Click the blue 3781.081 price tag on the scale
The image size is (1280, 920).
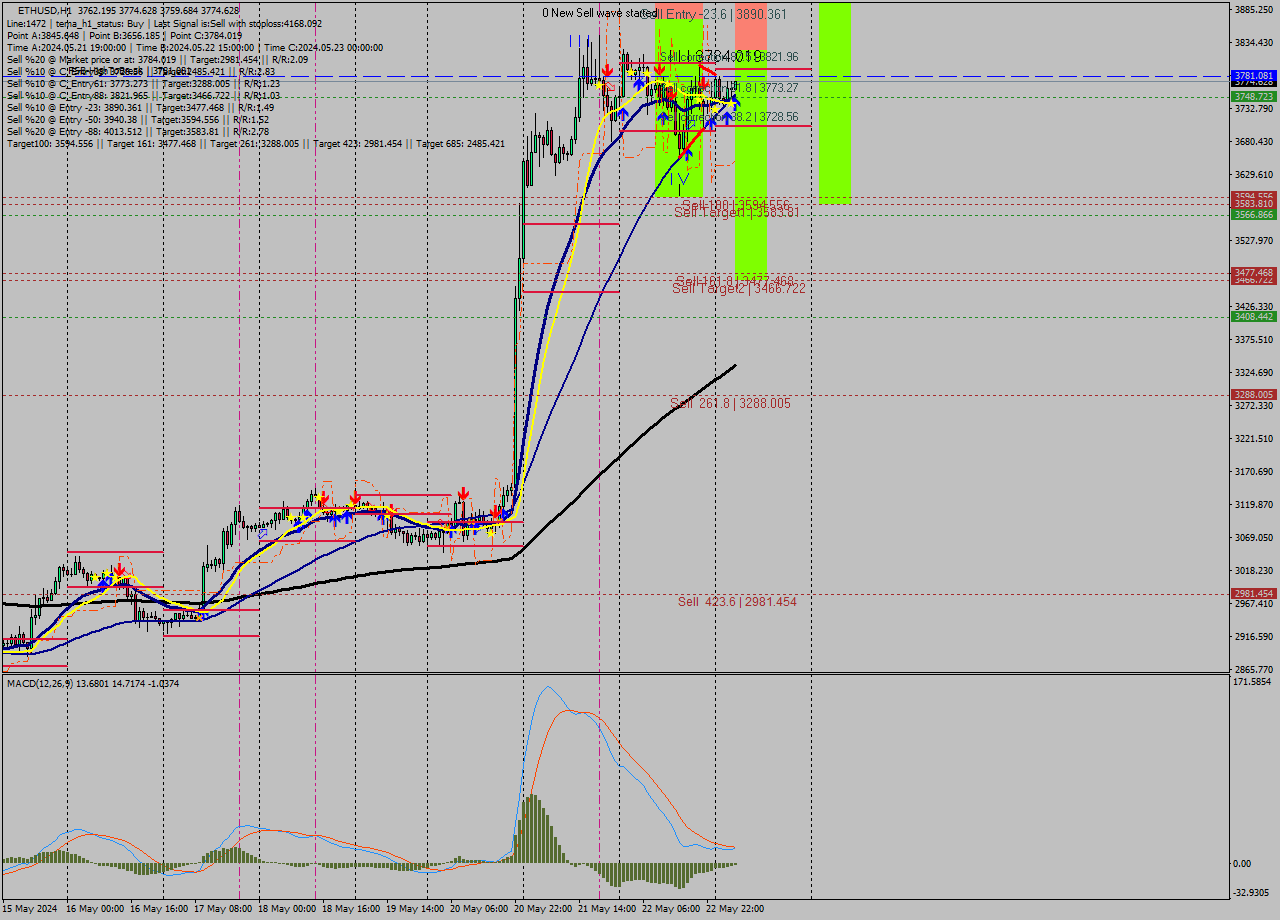tap(1253, 76)
